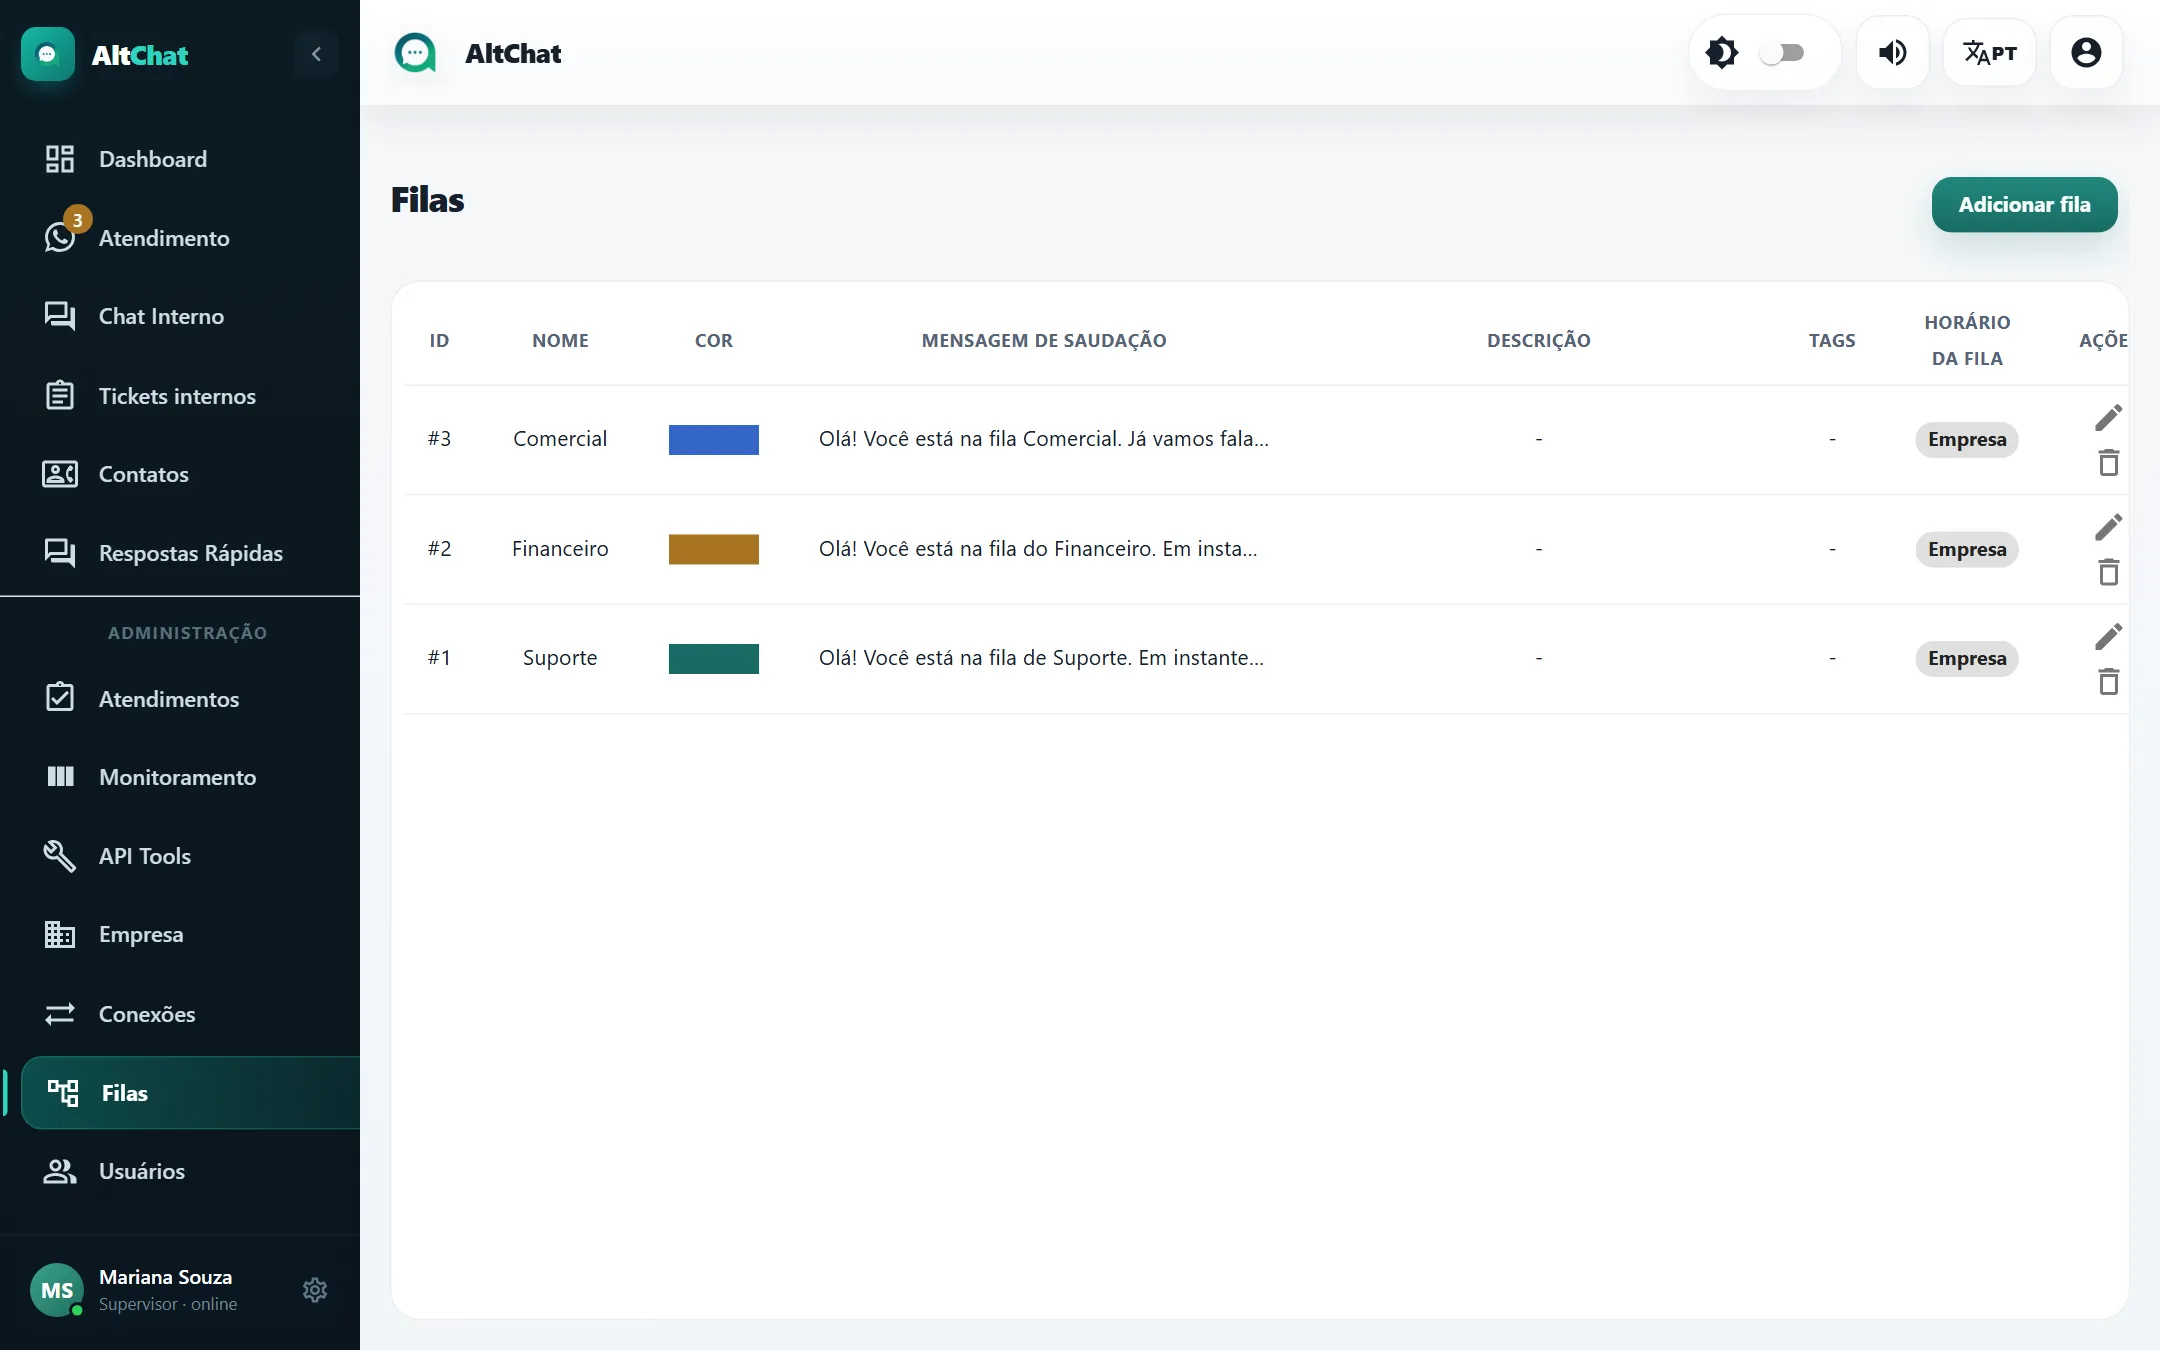
Task: Click the Comercial greeting message text
Action: tap(1043, 439)
